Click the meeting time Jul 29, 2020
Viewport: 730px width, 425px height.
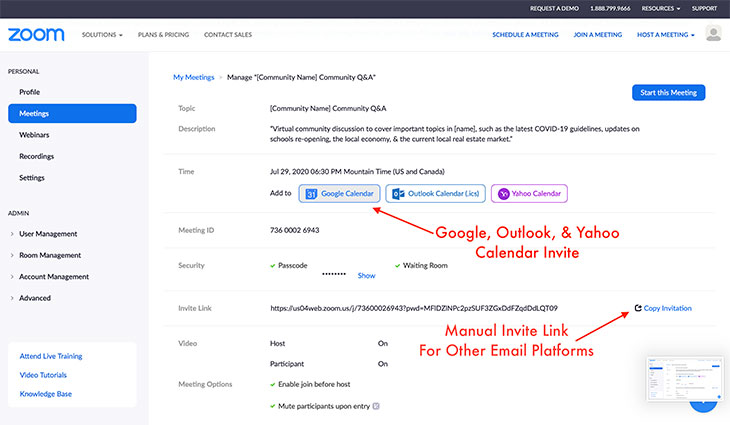(x=357, y=171)
